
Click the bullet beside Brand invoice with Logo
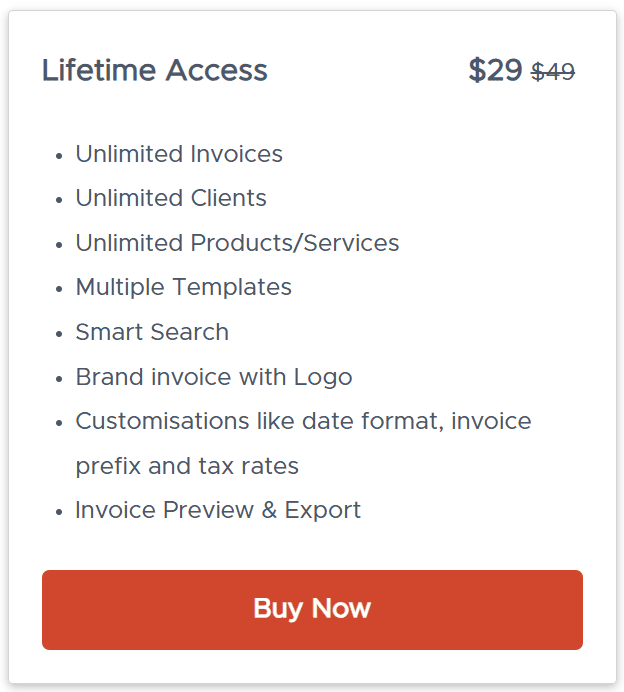point(56,379)
